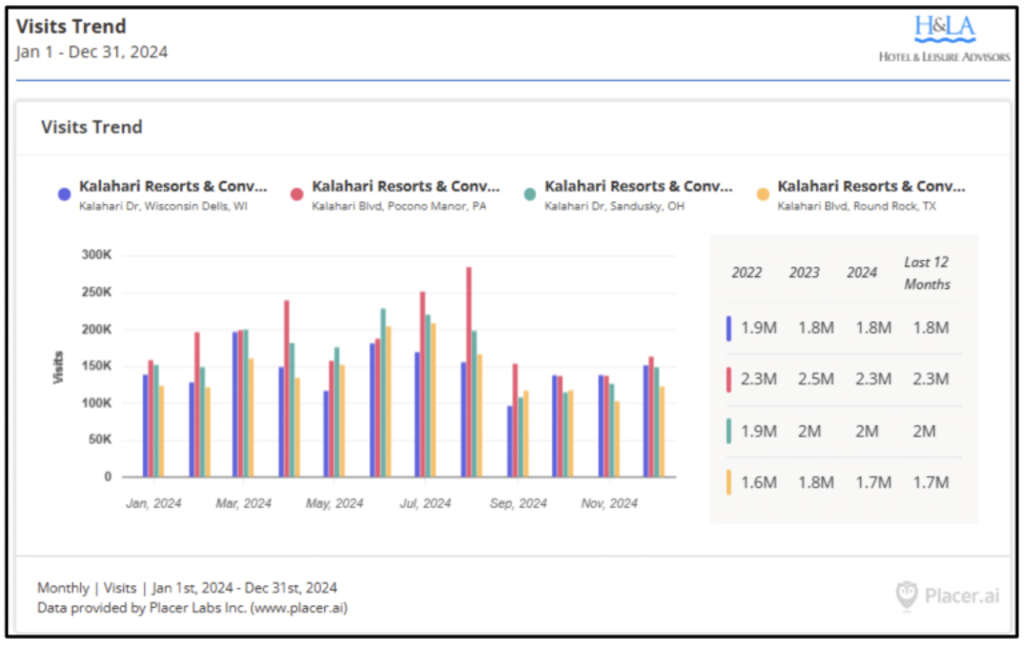This screenshot has height=648, width=1024.
Task: Click the red color marker in the summary table
Action: click(729, 380)
